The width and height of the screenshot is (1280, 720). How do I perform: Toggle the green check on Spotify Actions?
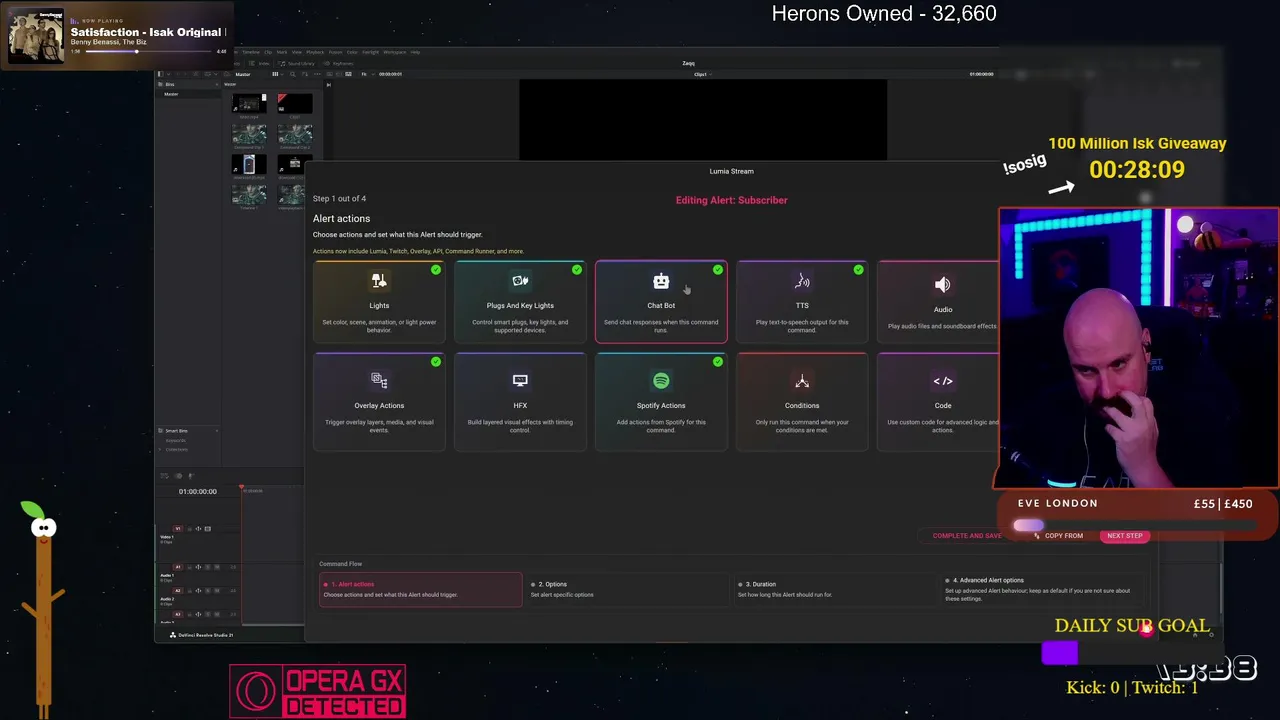[x=718, y=362]
